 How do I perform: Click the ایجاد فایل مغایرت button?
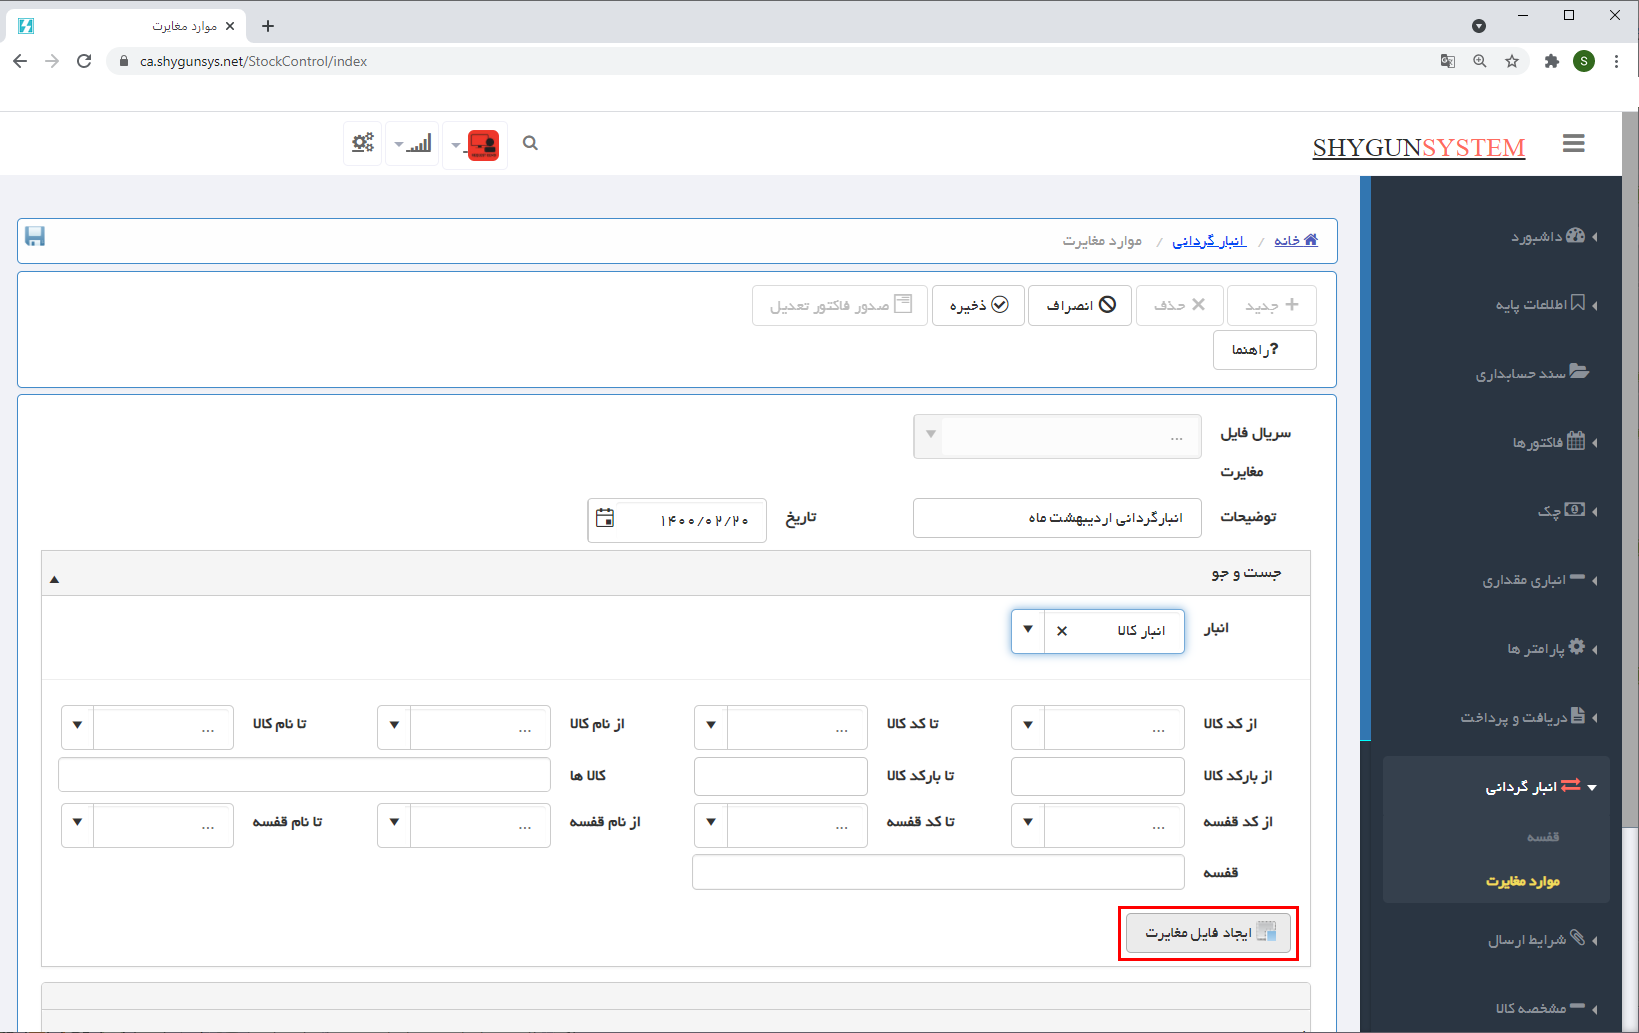1208,933
